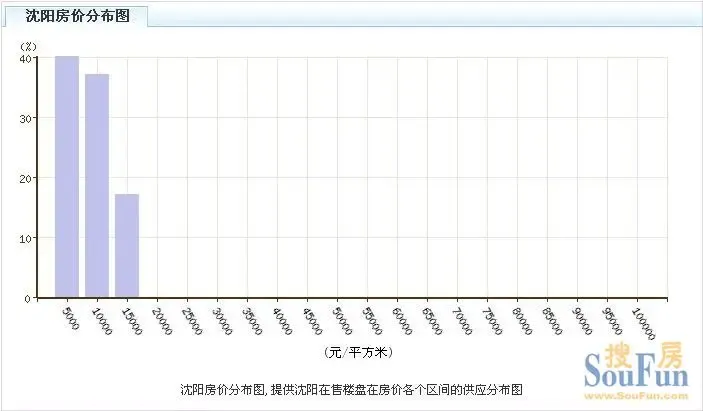703x411 pixels.
Task: Click the 25000 x-axis label
Action: 192,321
